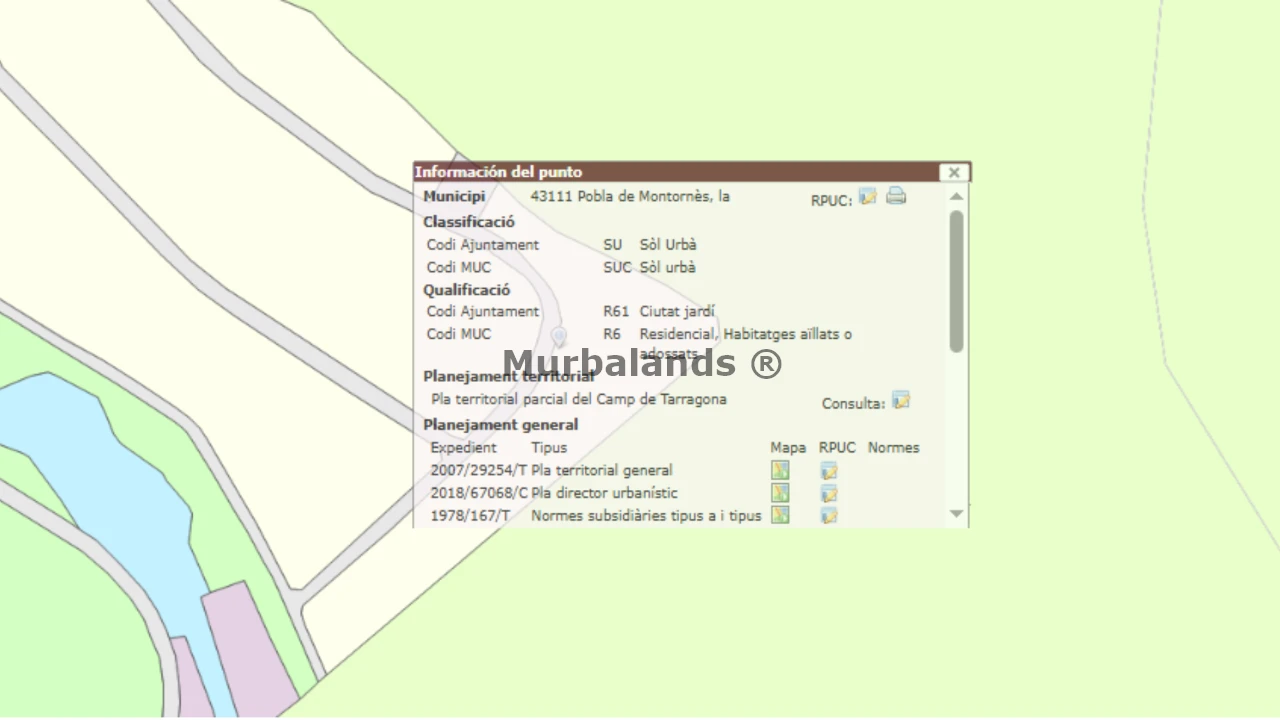Click the 'Sòl Urbà' value next to SU
This screenshot has width=1280, height=720.
click(x=668, y=245)
